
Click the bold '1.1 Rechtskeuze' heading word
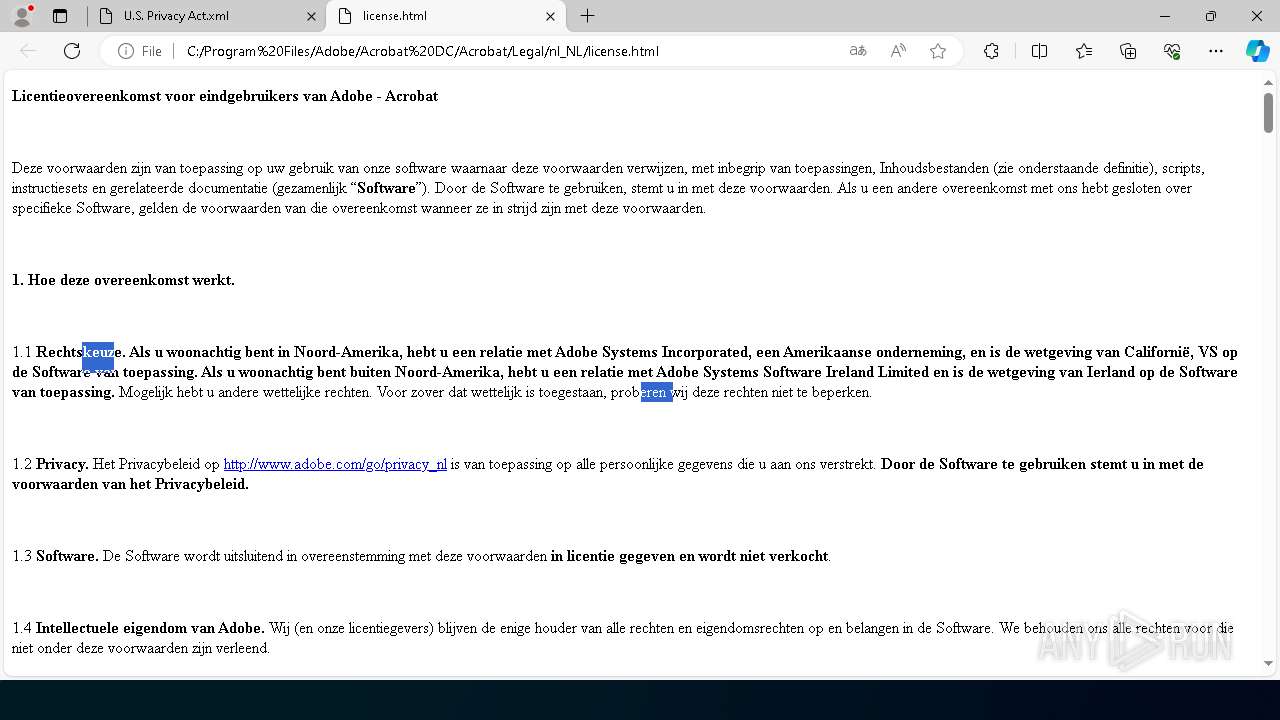pos(81,352)
